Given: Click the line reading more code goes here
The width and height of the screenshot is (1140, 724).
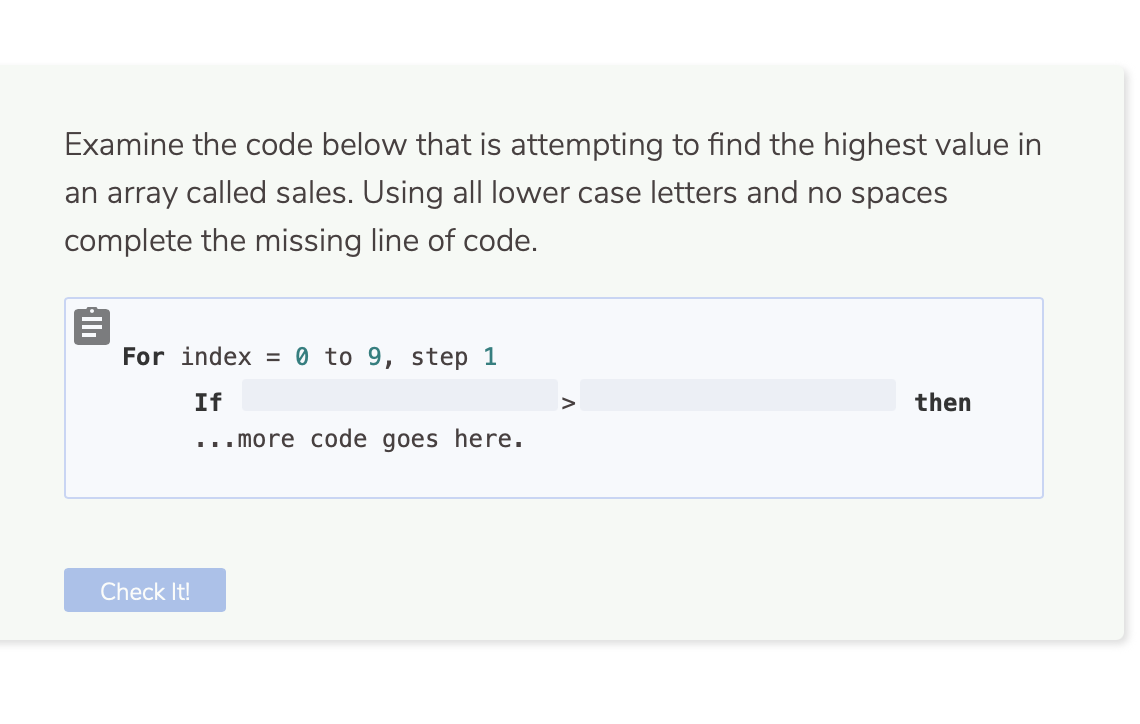Looking at the screenshot, I should tap(360, 438).
